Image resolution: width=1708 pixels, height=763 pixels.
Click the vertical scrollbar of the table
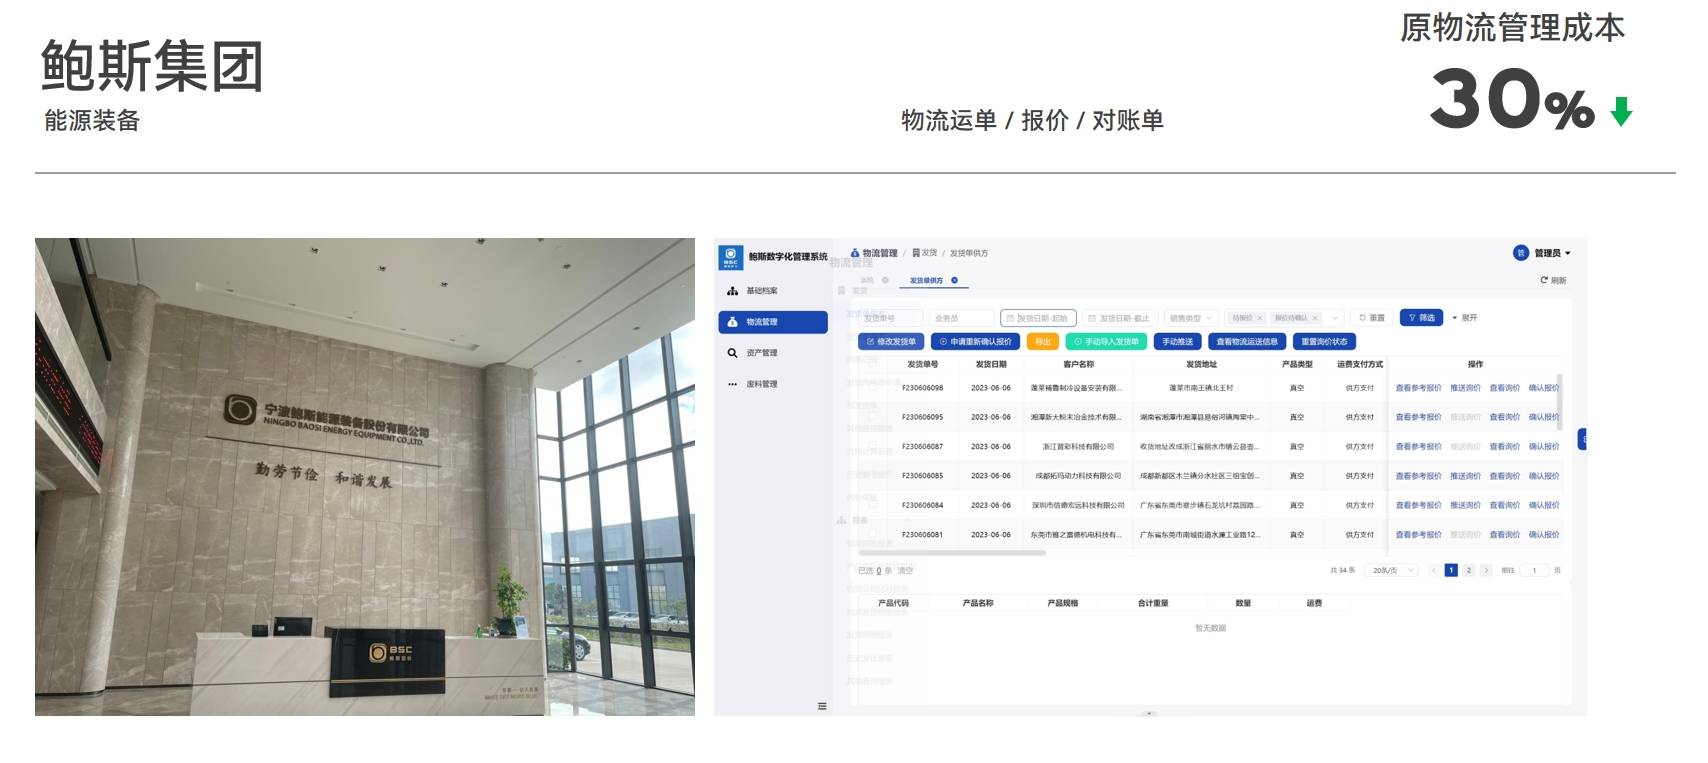pyautogui.click(x=1559, y=402)
